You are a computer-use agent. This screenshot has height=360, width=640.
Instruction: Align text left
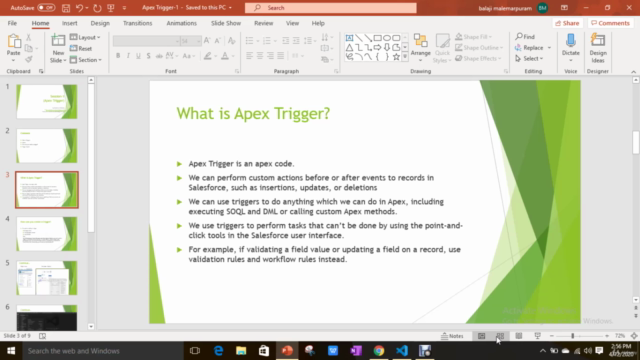249,56
